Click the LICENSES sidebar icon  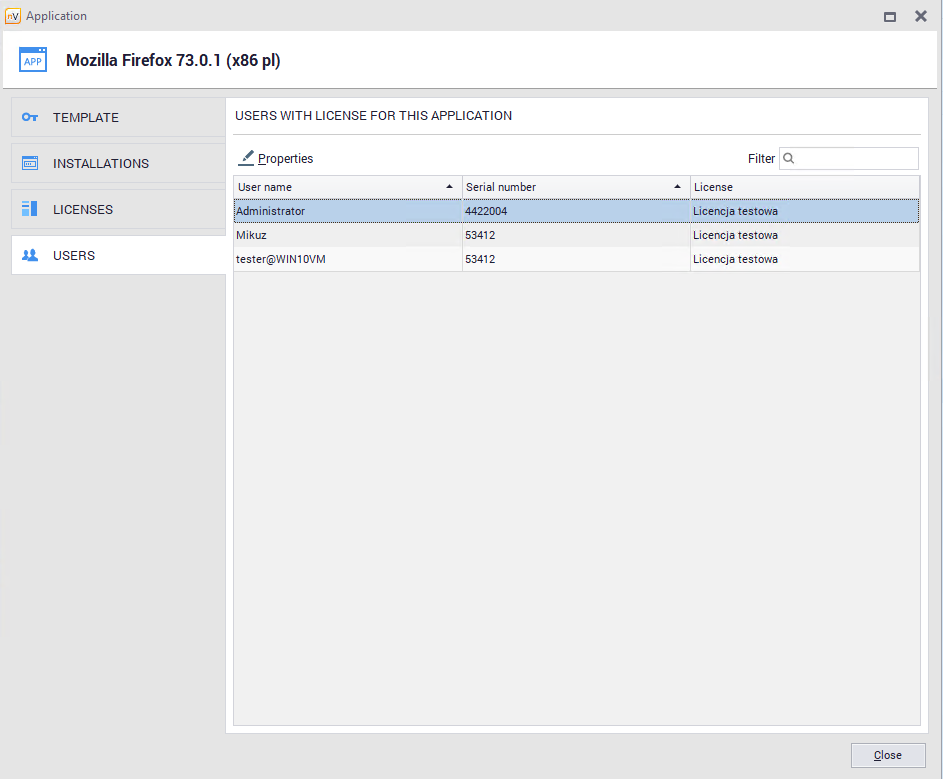click(x=30, y=209)
